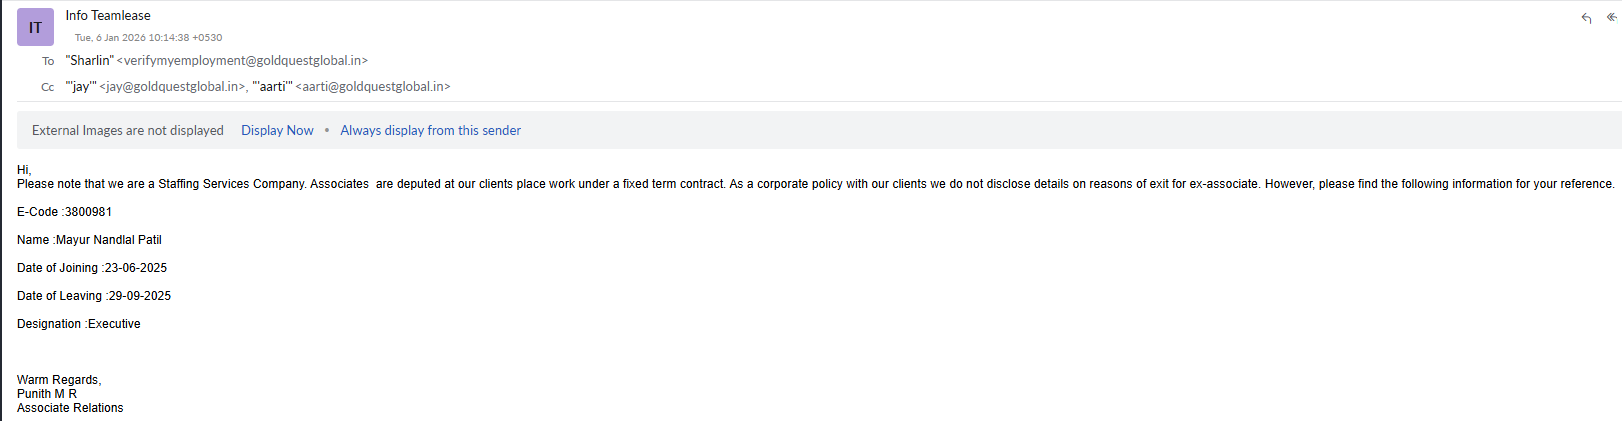Click the Date of Joining line
Screen dimensions: 1622x421
[x=92, y=268]
